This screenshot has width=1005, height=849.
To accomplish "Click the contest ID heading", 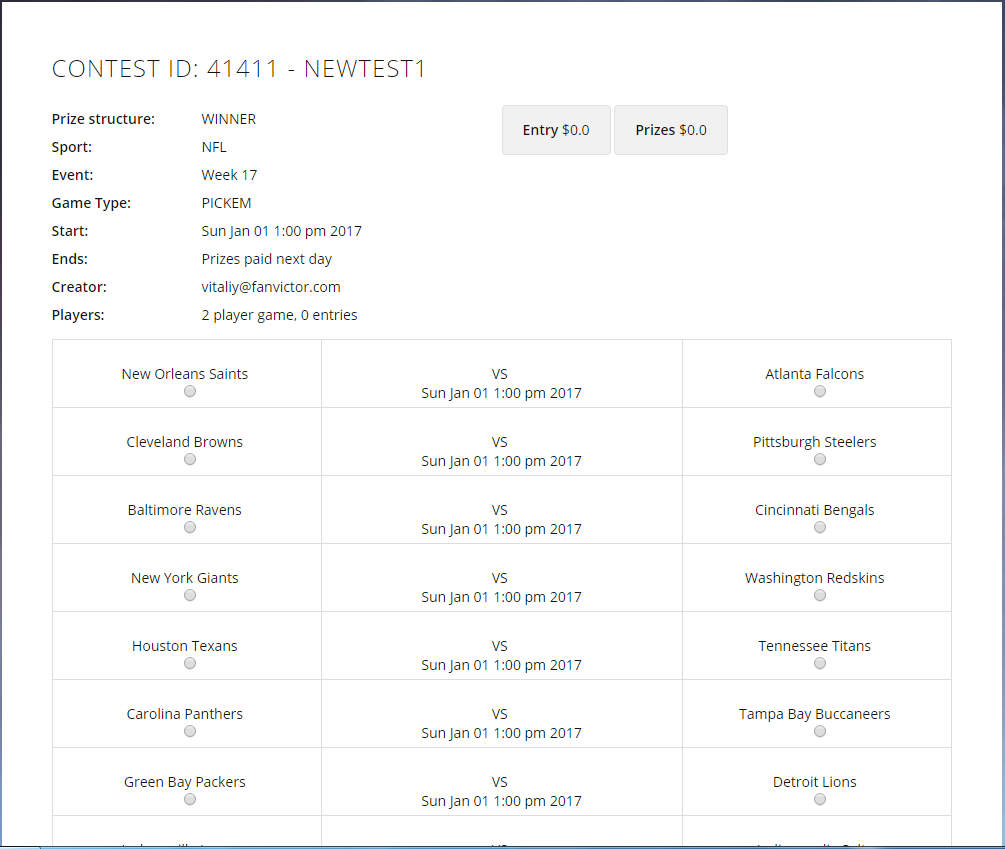I will tap(238, 69).
